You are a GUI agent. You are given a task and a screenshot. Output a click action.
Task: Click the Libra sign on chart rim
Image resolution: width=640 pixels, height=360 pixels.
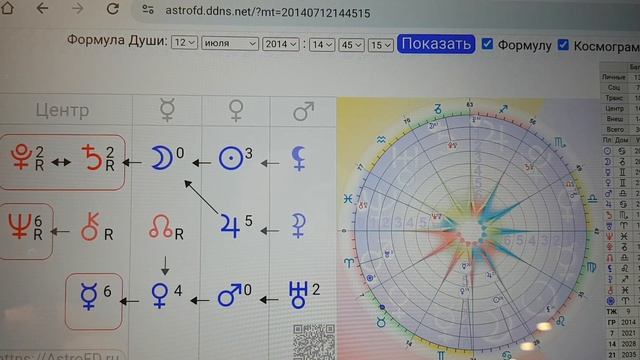point(592,199)
